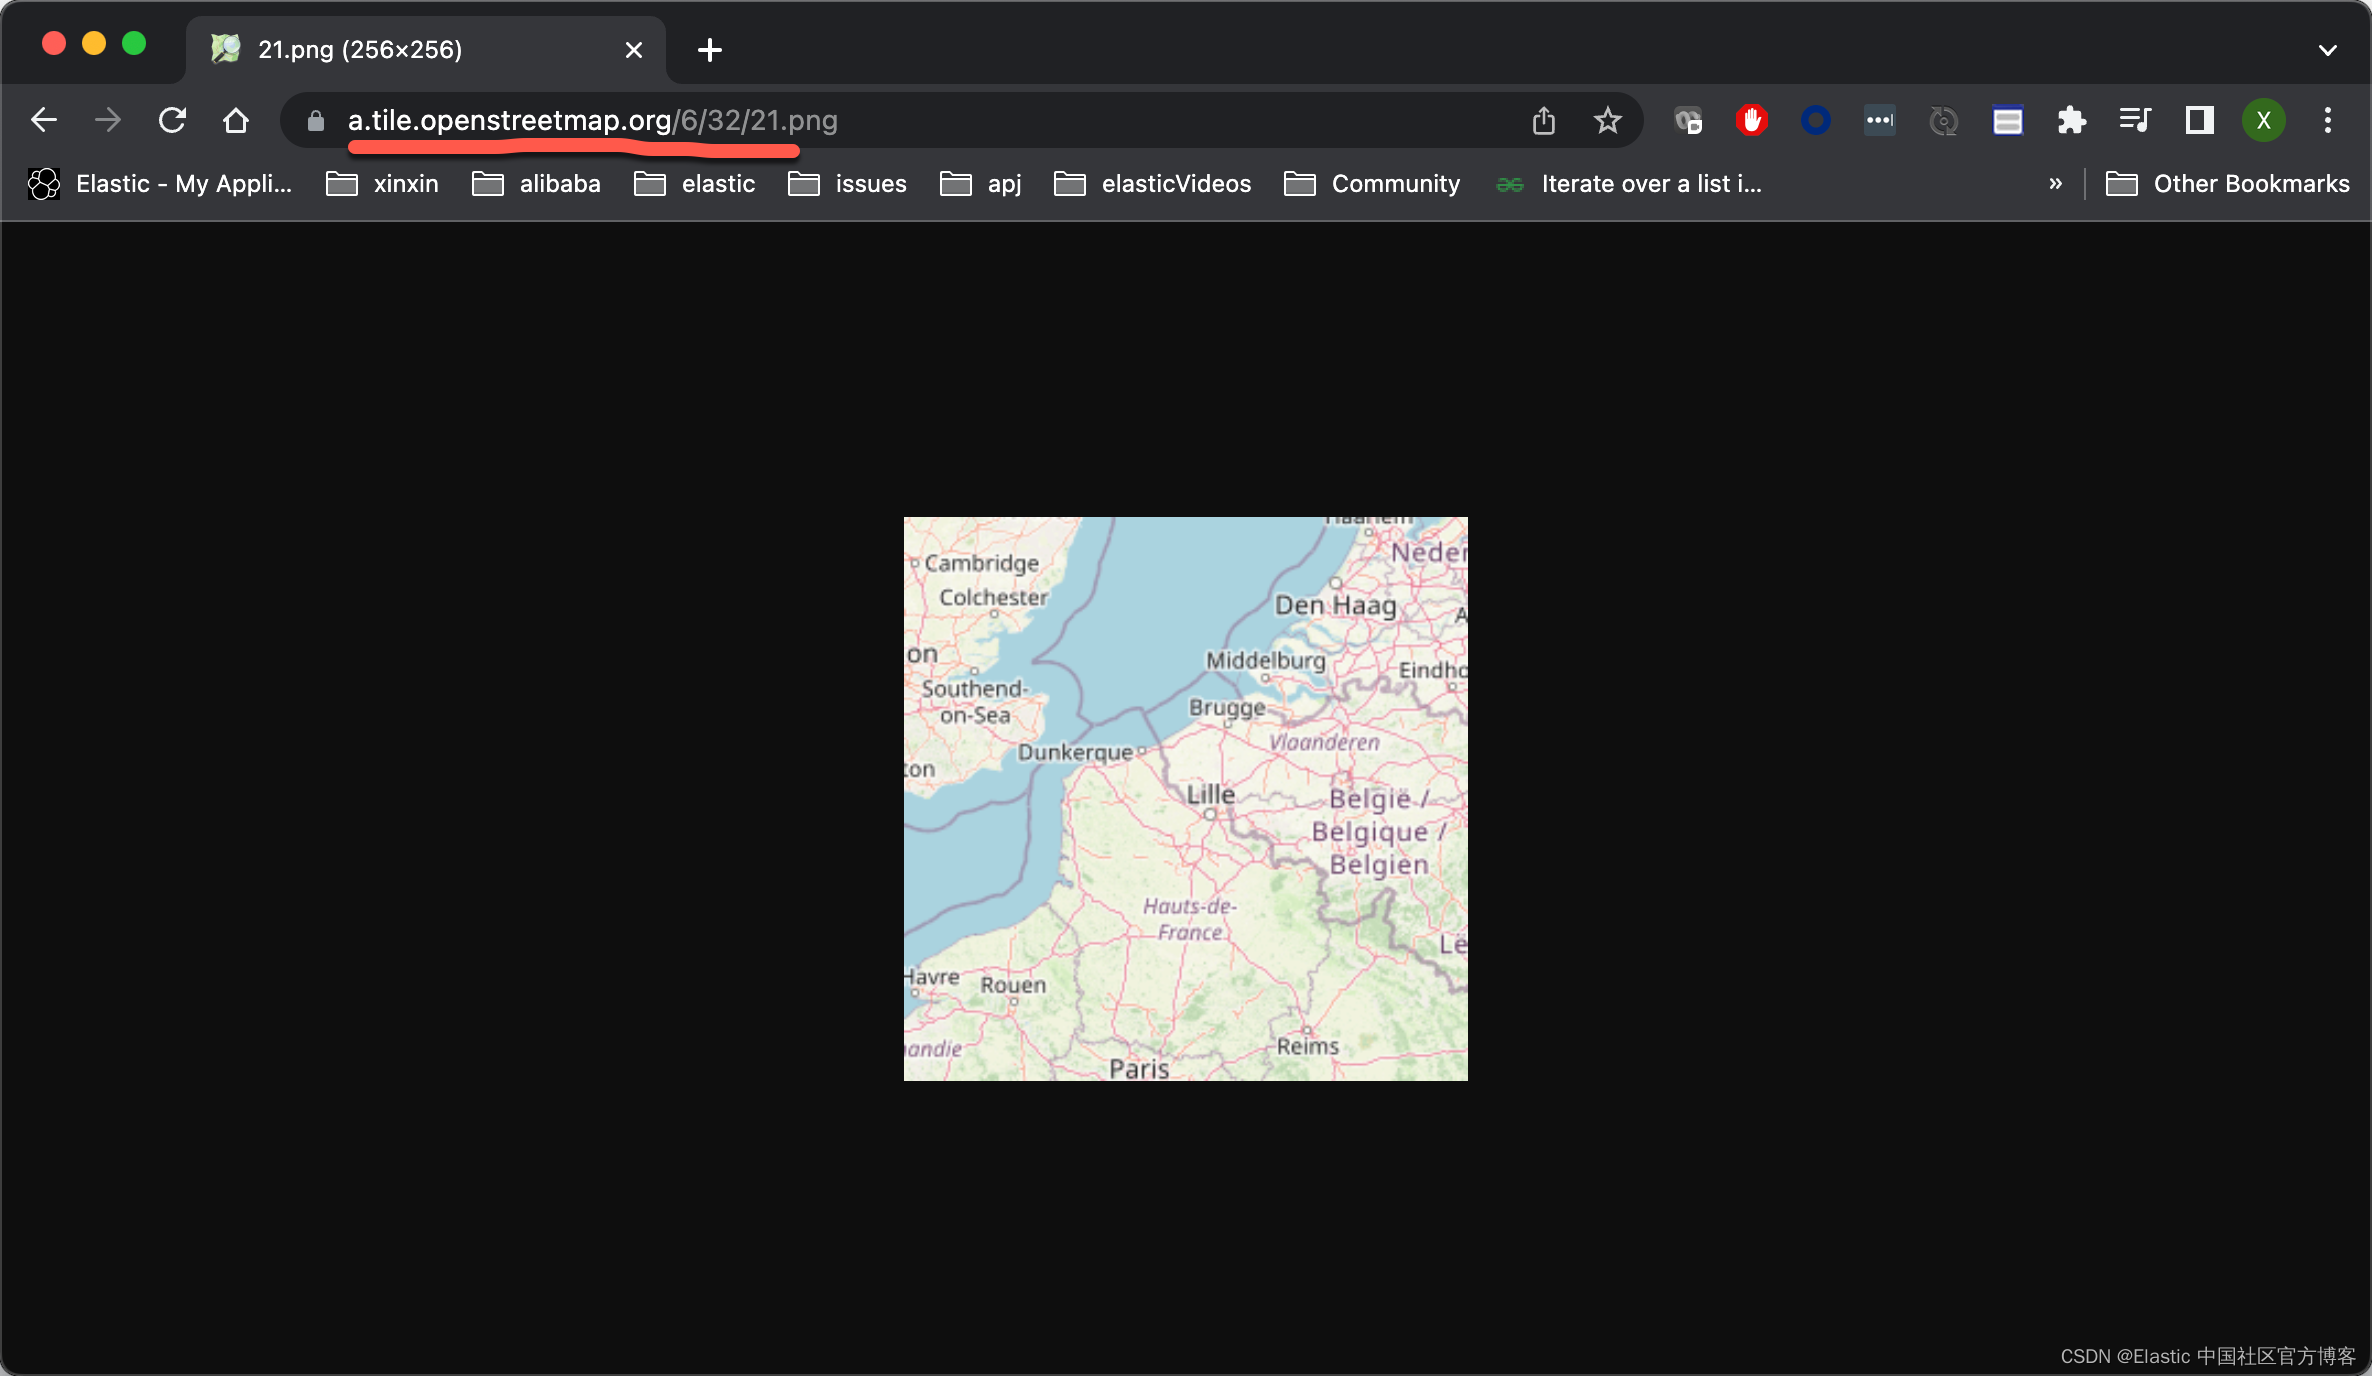
Task: Bookmark this page via the star icon
Action: click(x=1607, y=120)
